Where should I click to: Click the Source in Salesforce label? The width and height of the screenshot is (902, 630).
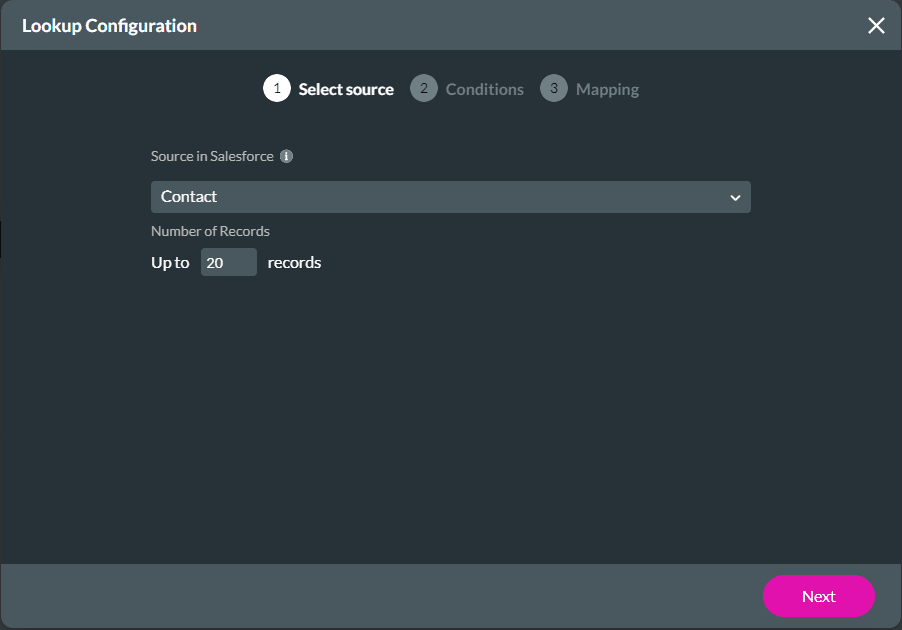point(212,156)
